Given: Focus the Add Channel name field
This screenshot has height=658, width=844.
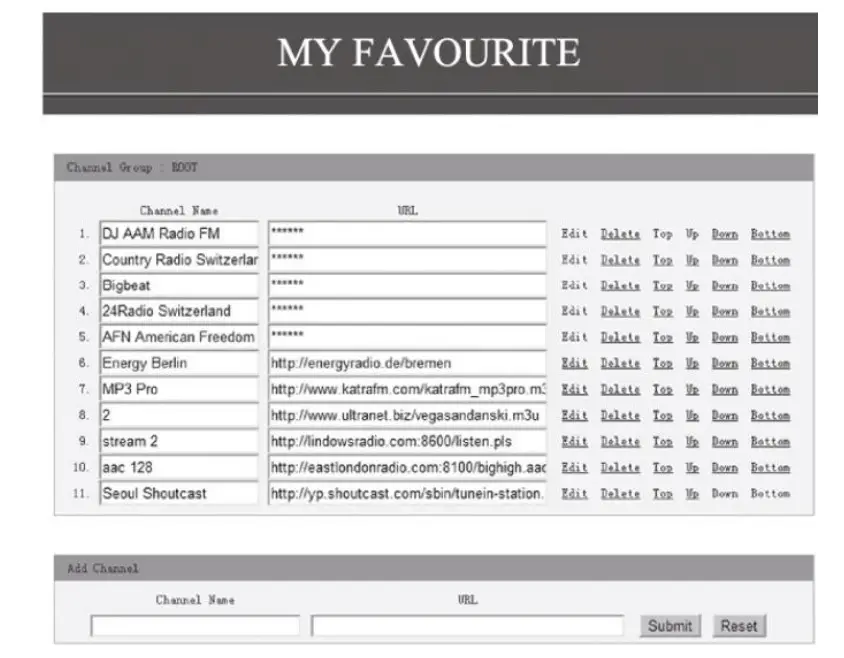Looking at the screenshot, I should 195,626.
